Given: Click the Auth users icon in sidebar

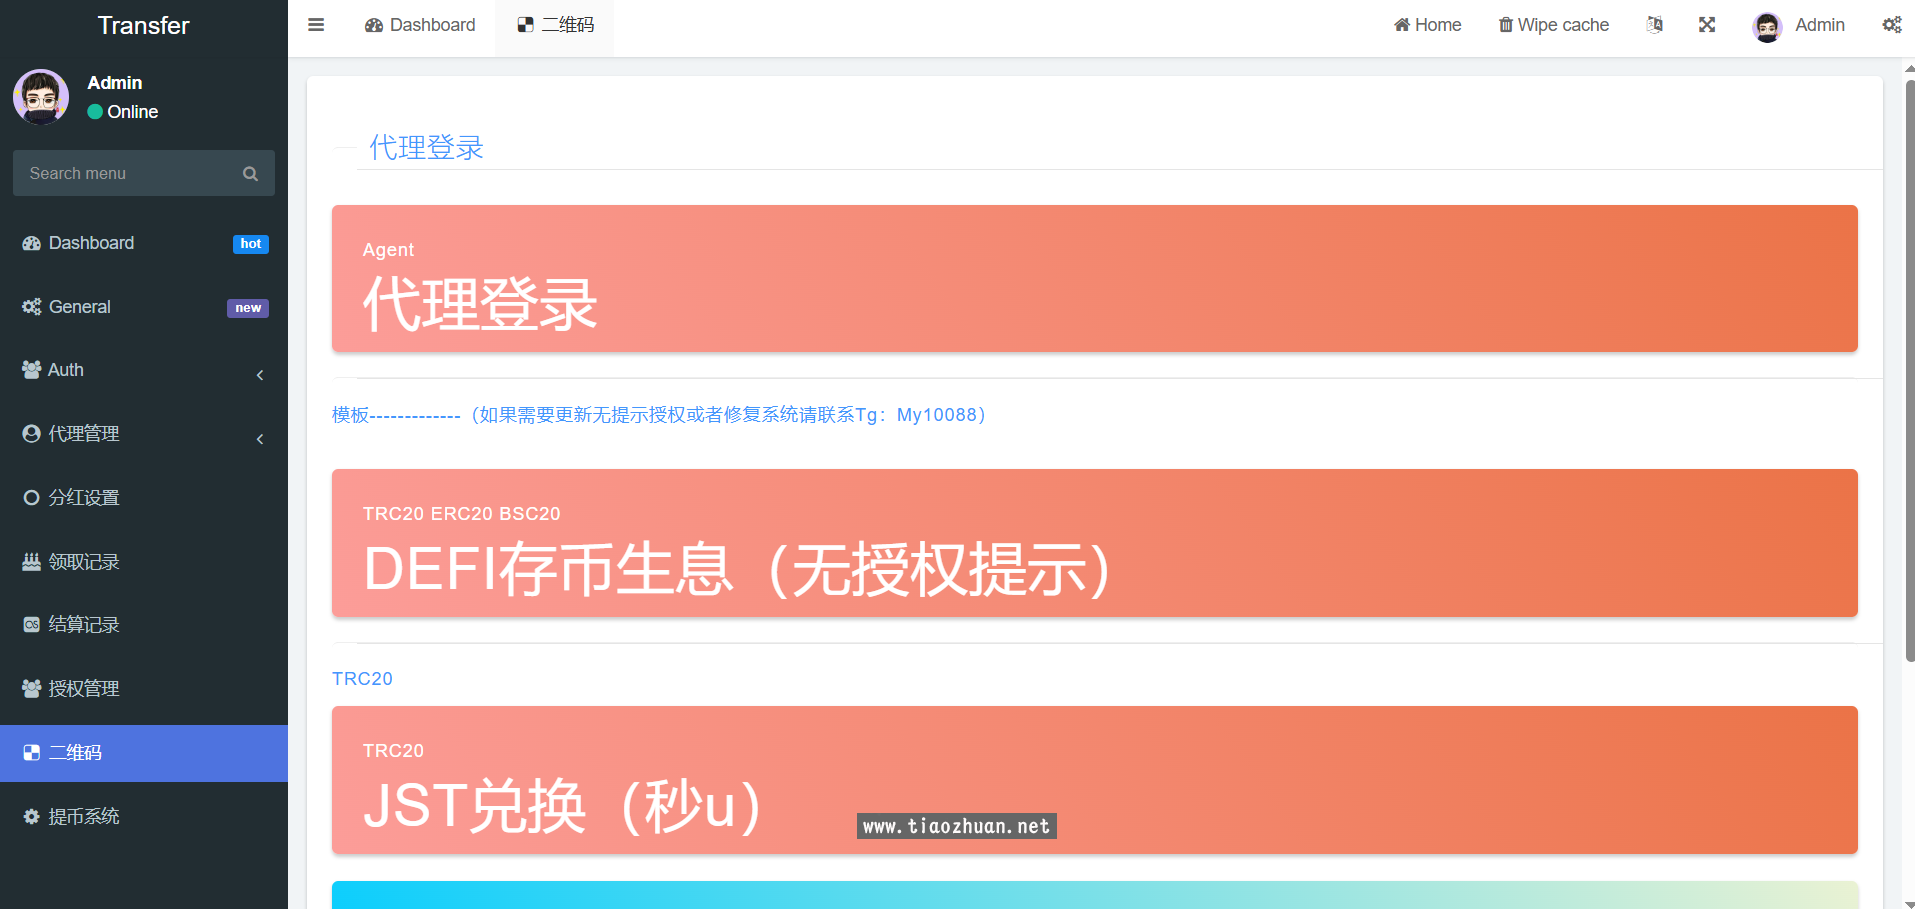Looking at the screenshot, I should click(32, 370).
